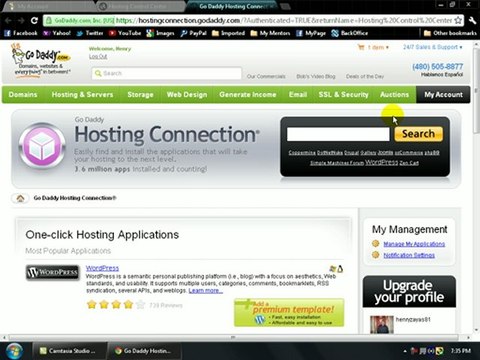Click the Upgrade your profile banner

(x=409, y=292)
